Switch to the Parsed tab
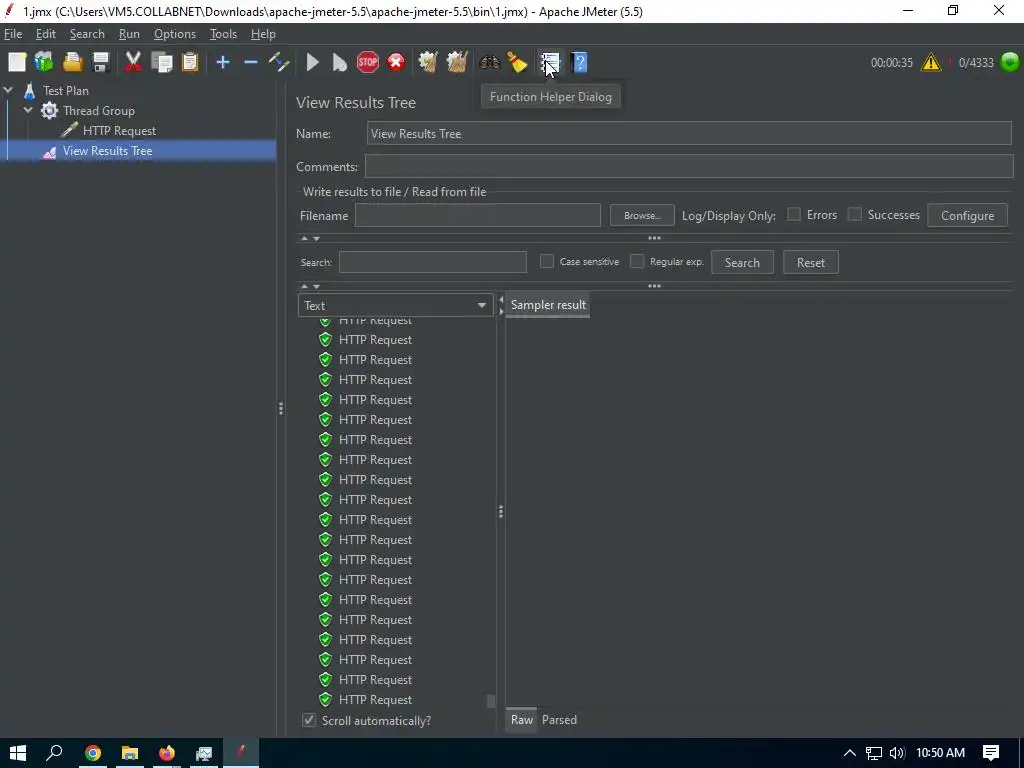This screenshot has height=768, width=1024. point(559,720)
